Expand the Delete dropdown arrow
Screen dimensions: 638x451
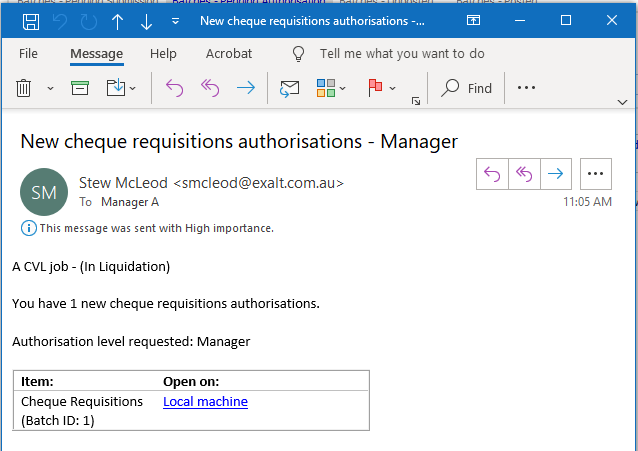(50, 88)
